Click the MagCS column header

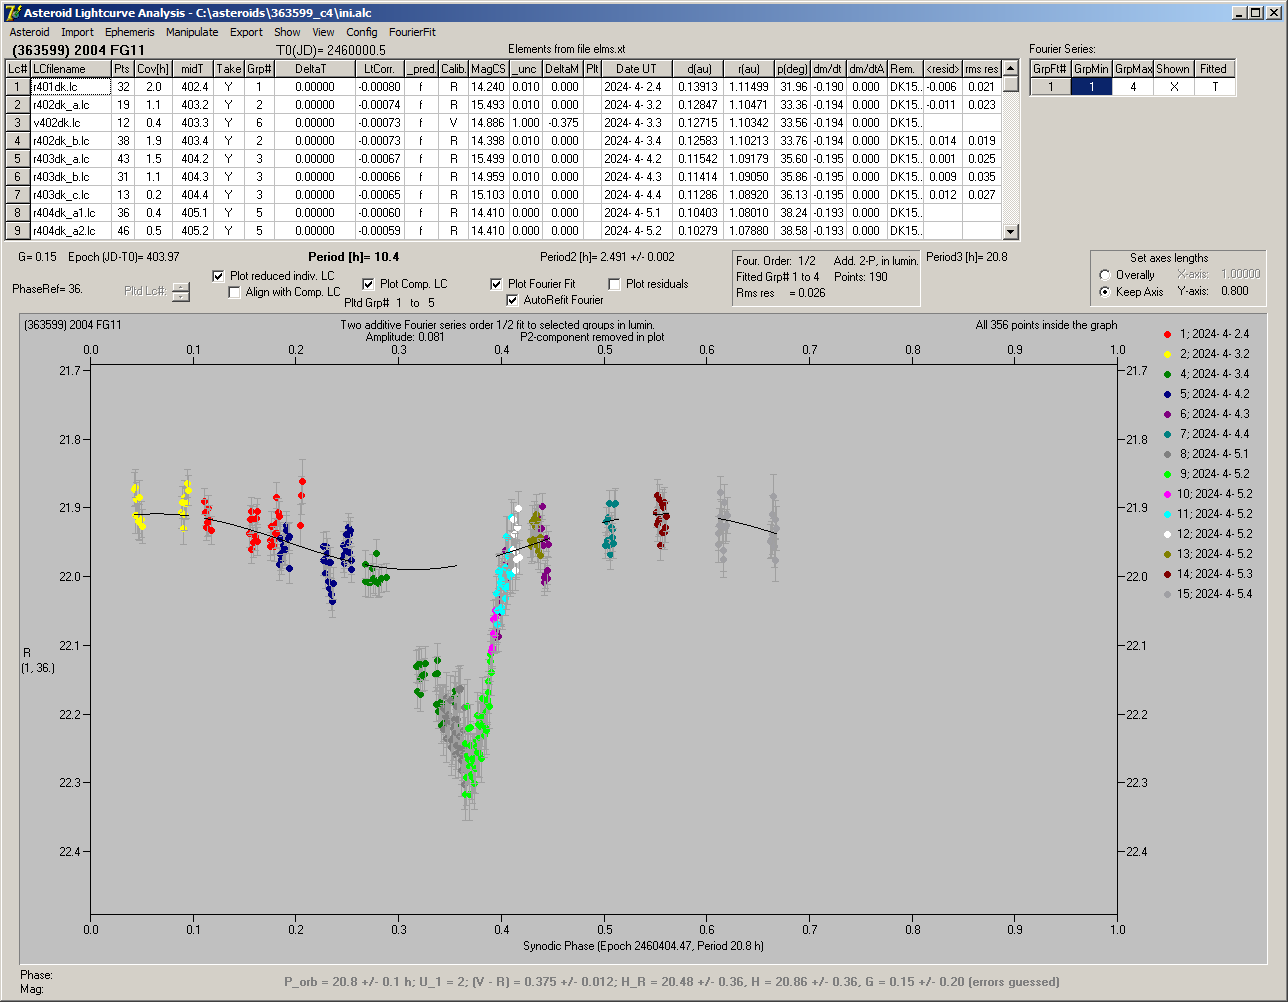coord(488,69)
